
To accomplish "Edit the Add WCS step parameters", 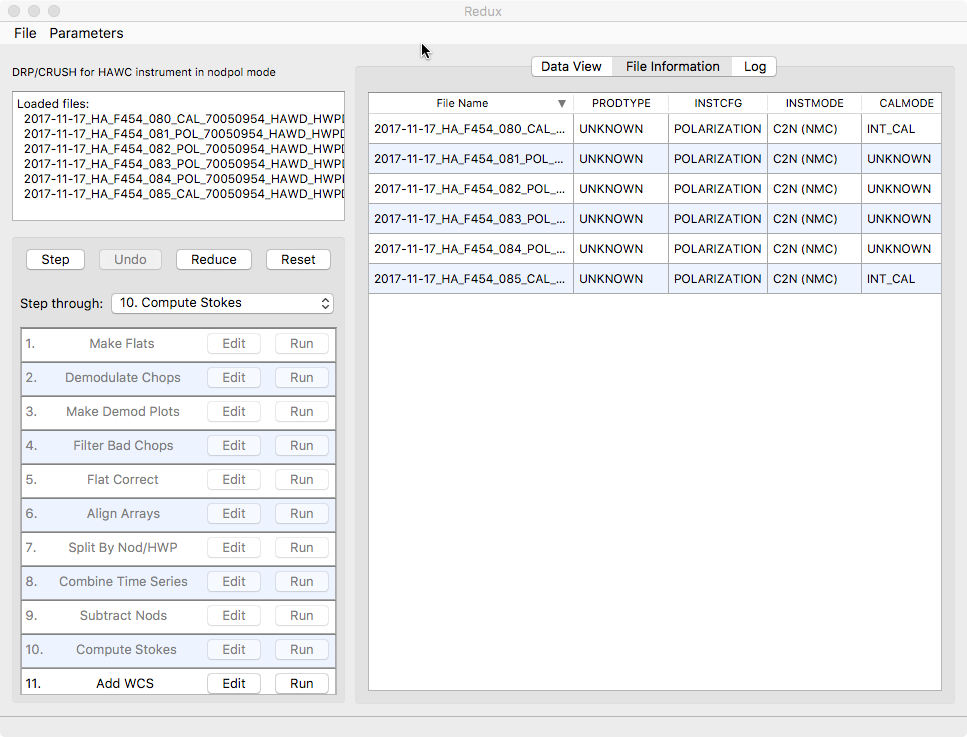I will [x=234, y=683].
